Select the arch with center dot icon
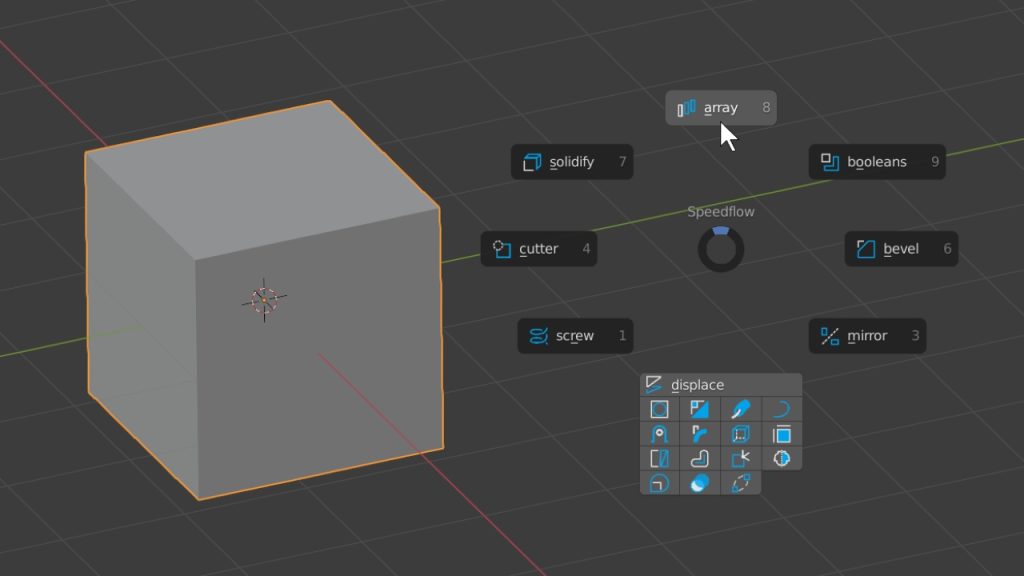This screenshot has width=1024, height=576. pos(659,434)
